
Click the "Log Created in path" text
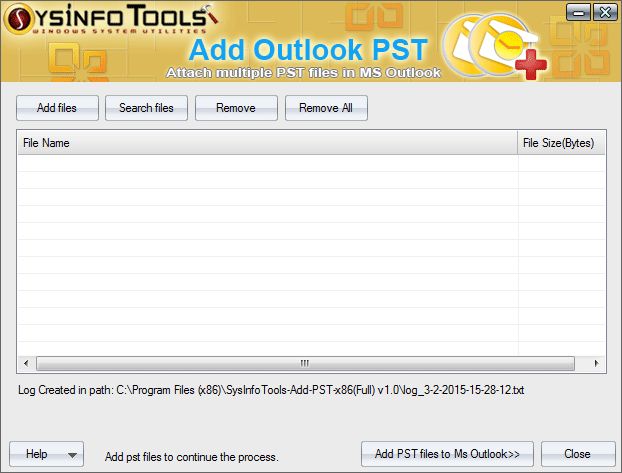271,390
